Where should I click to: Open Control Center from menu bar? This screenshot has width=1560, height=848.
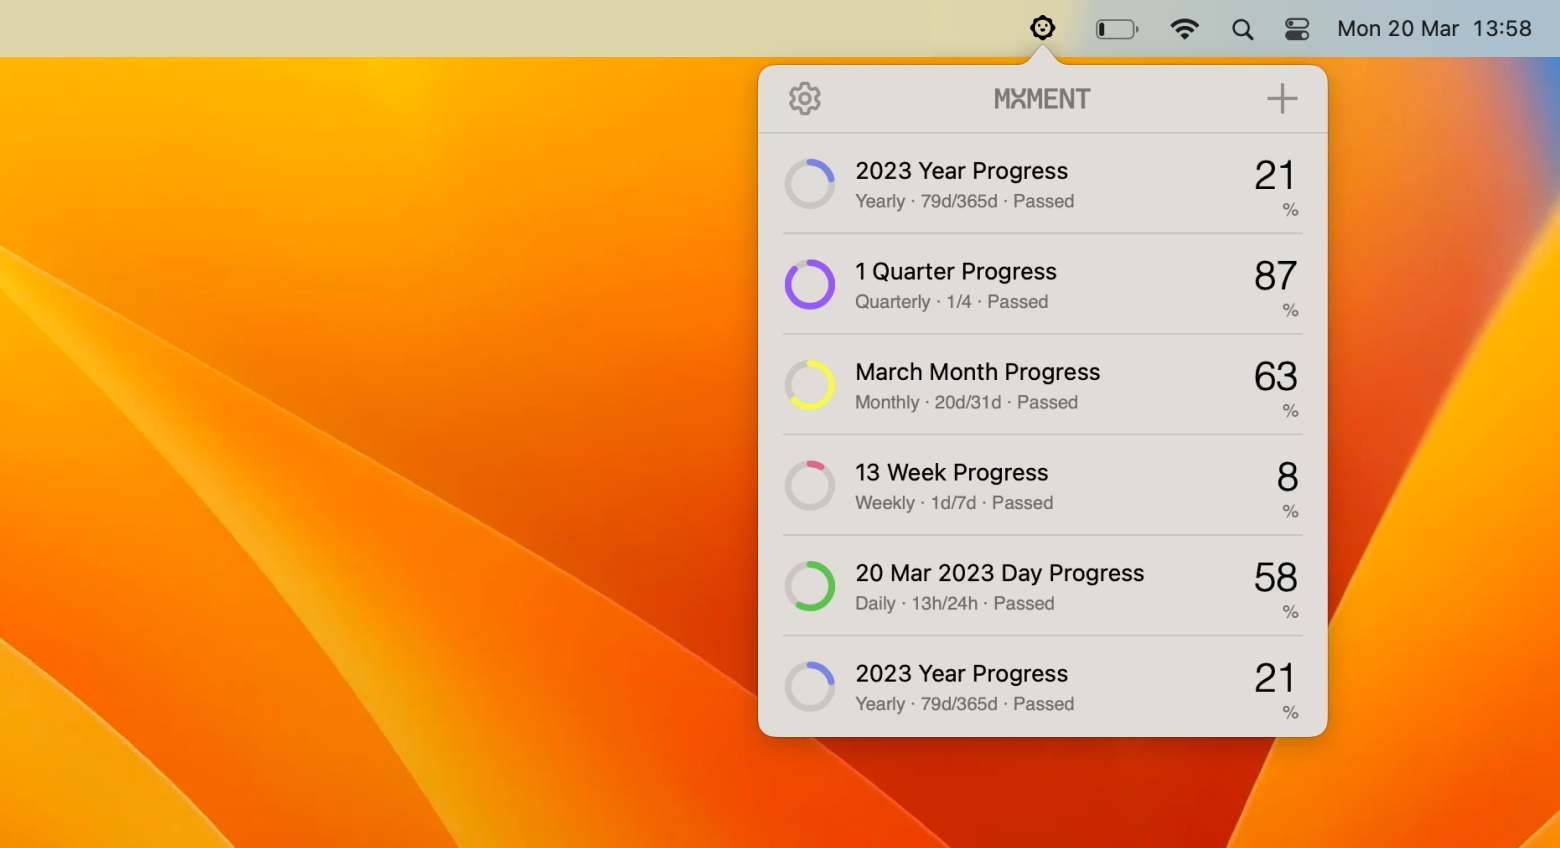tap(1297, 29)
